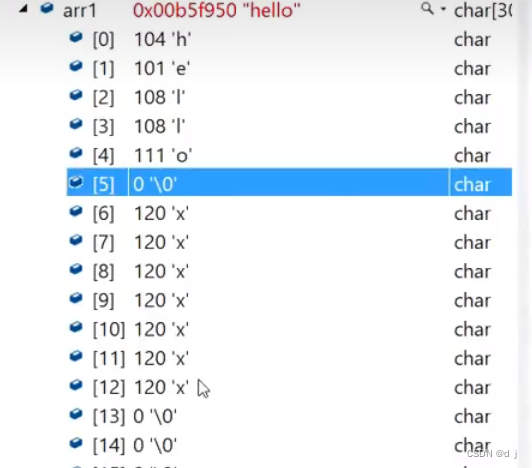This screenshot has width=532, height=468.
Task: Select the [13] index name
Action: pyautogui.click(x=109, y=417)
